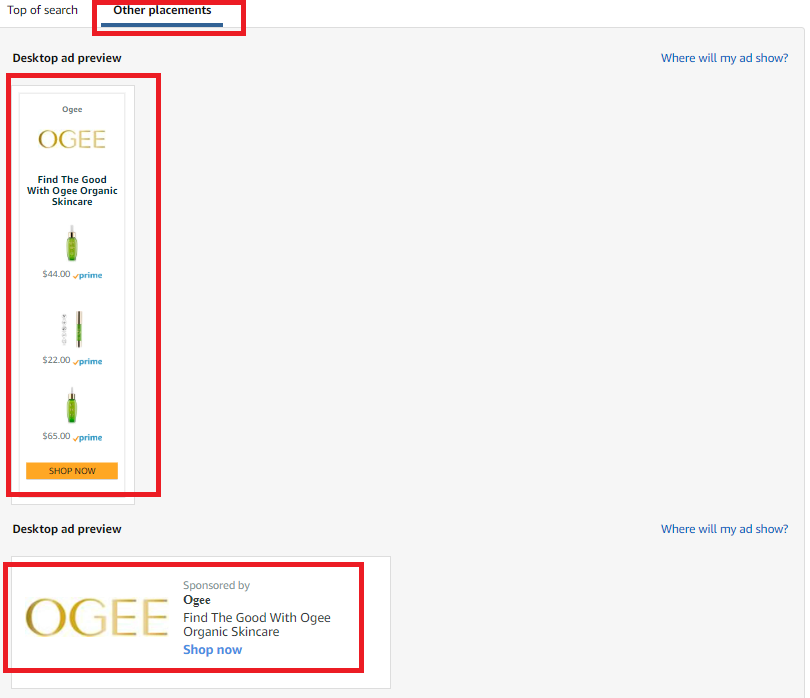Select the $44.00 green serum bottle image
The width and height of the screenshot is (810, 698).
[72, 243]
